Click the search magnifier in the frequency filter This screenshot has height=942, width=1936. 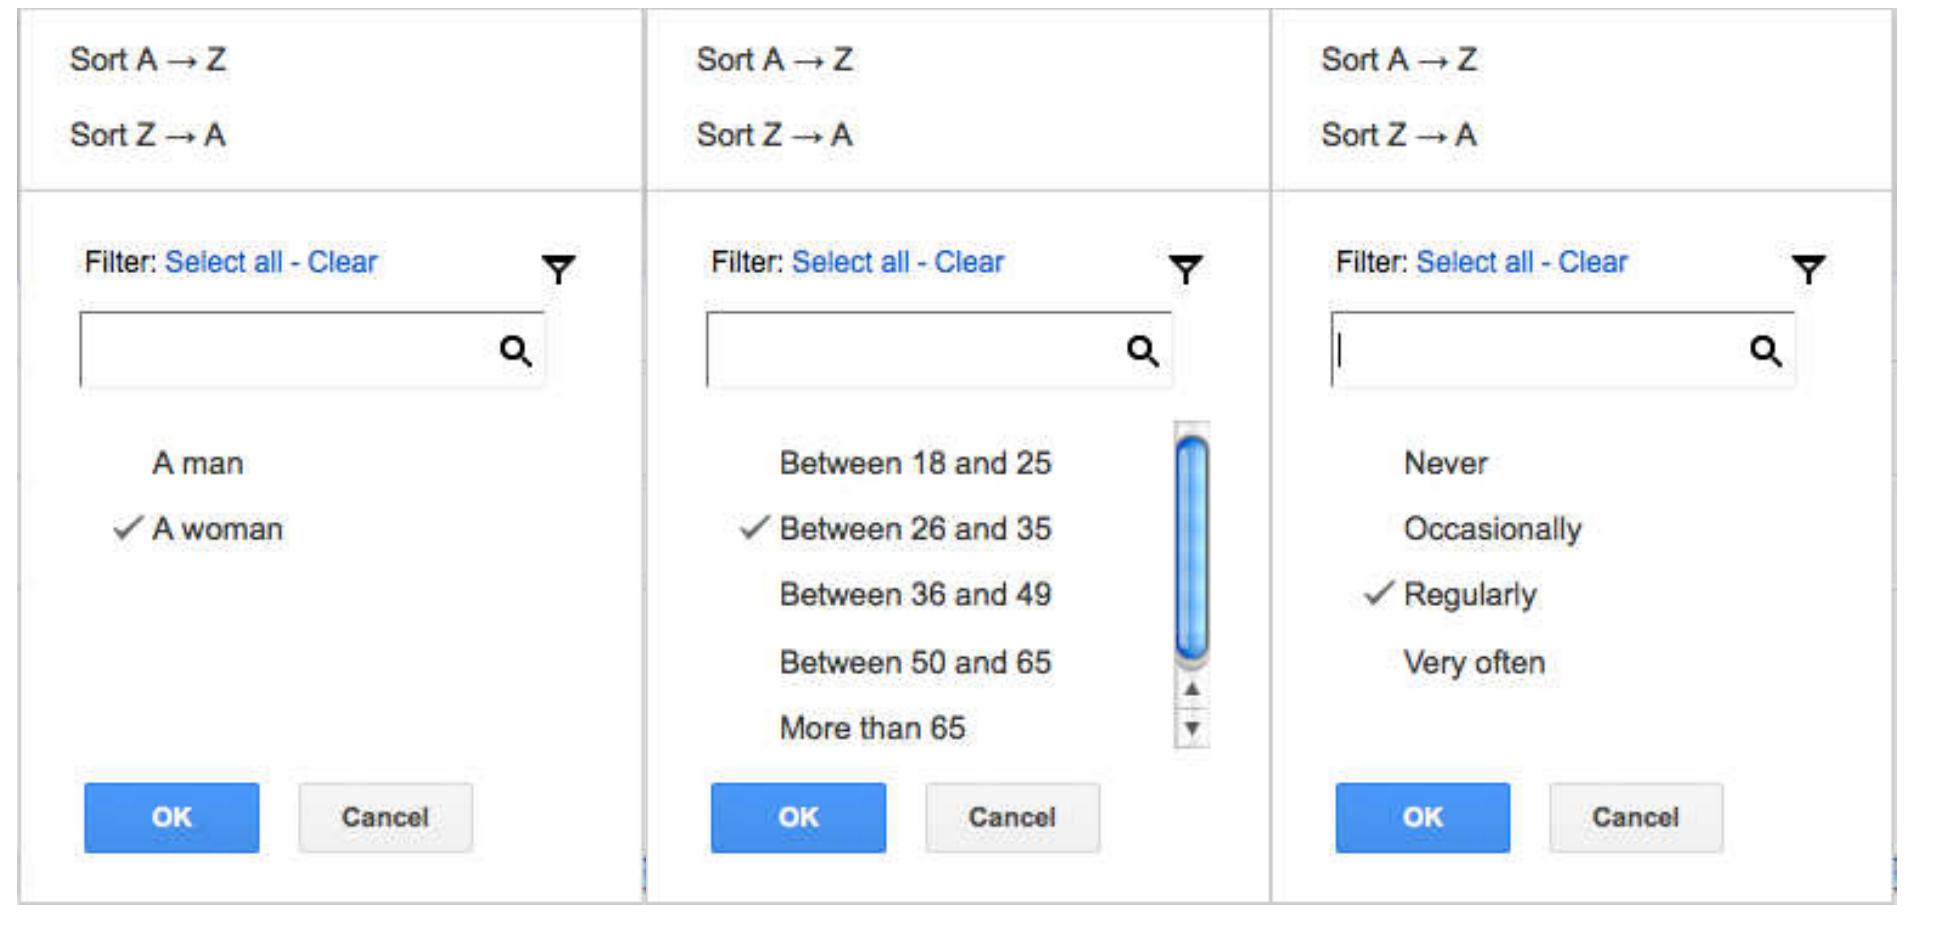pyautogui.click(x=1765, y=350)
